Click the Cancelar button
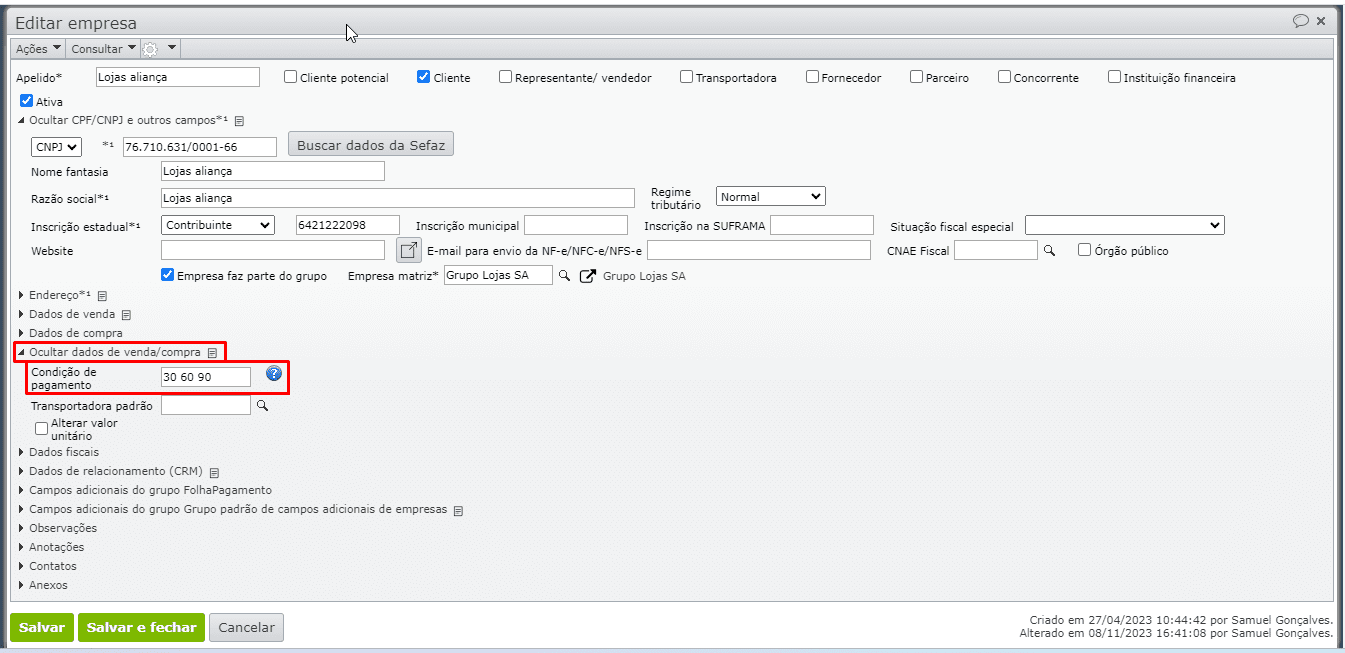The image size is (1345, 653). click(x=246, y=627)
